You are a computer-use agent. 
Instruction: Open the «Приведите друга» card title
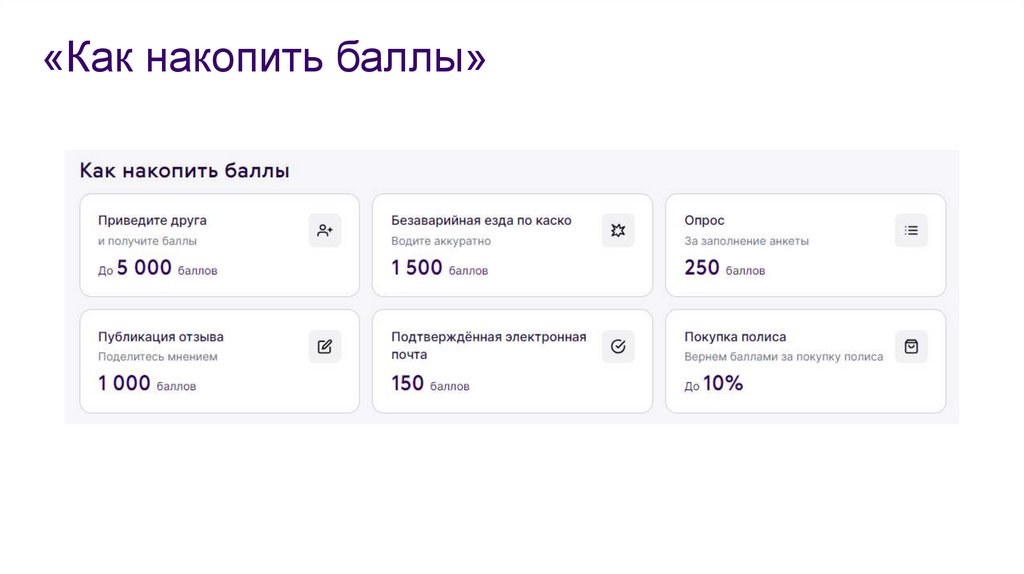point(152,220)
